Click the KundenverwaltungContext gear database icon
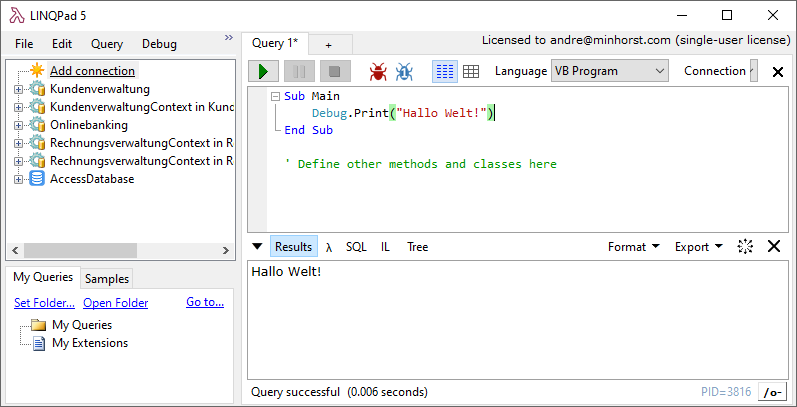The width and height of the screenshot is (797, 407). pyautogui.click(x=37, y=107)
